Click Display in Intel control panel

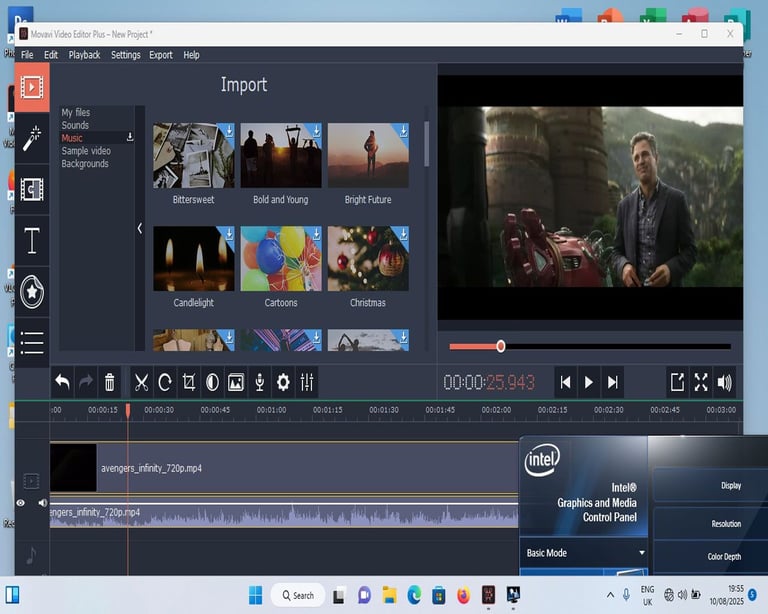click(x=730, y=485)
